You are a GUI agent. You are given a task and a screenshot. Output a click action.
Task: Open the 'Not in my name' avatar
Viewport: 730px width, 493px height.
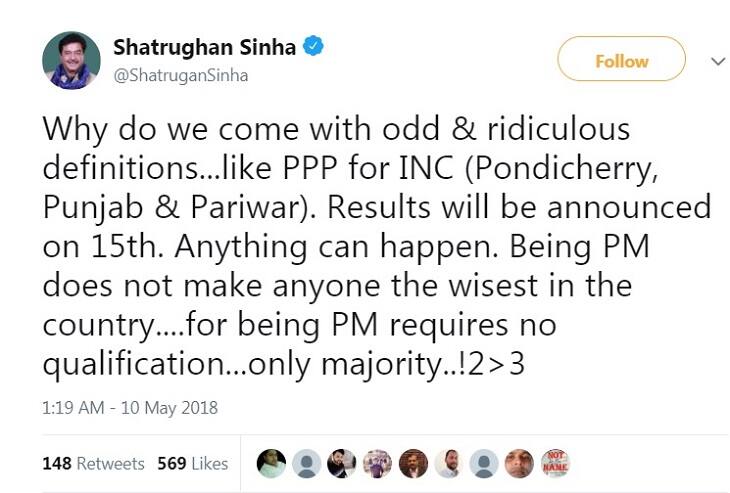(x=555, y=462)
